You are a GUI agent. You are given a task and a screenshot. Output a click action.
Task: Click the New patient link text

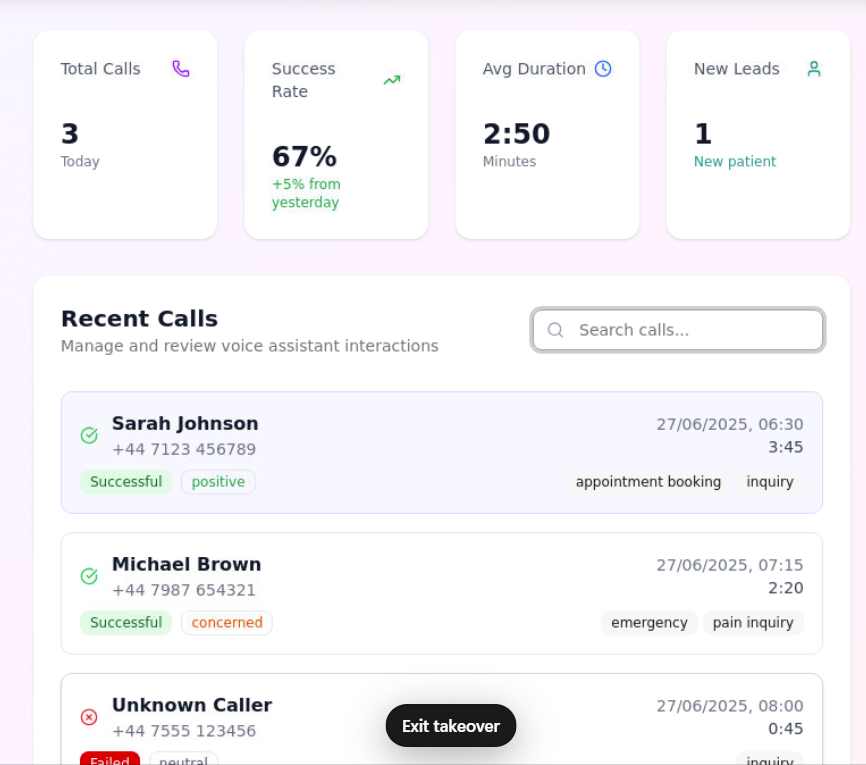(x=735, y=162)
